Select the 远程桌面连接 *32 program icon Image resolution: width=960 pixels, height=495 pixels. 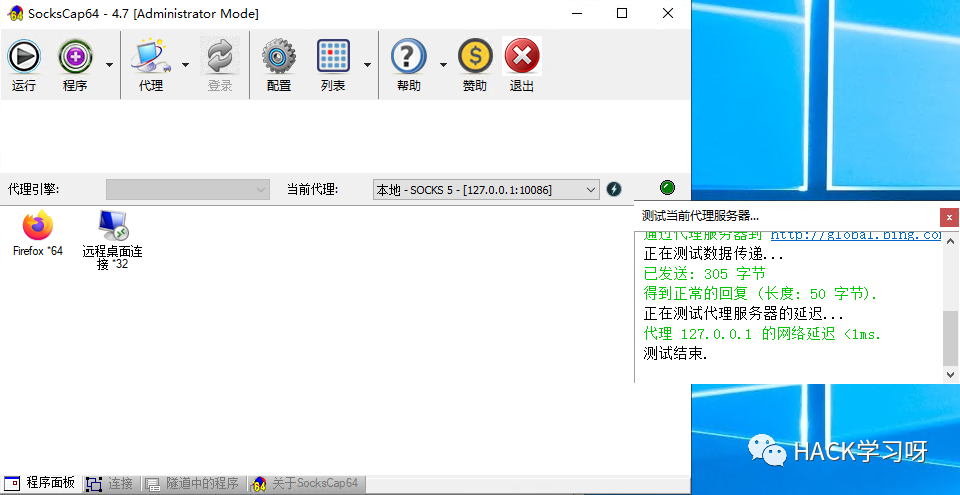tap(113, 240)
